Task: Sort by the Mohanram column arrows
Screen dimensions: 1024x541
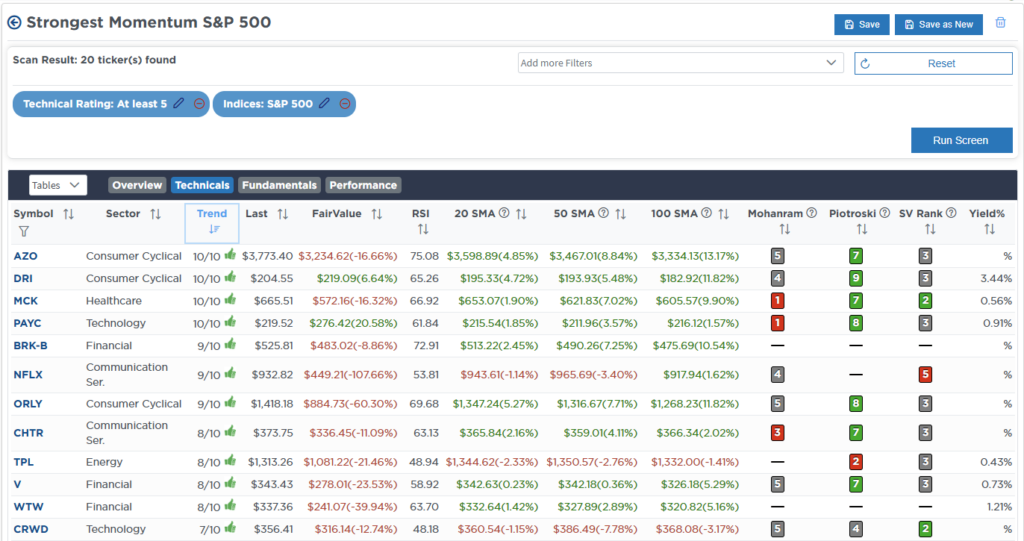Action: [x=784, y=229]
